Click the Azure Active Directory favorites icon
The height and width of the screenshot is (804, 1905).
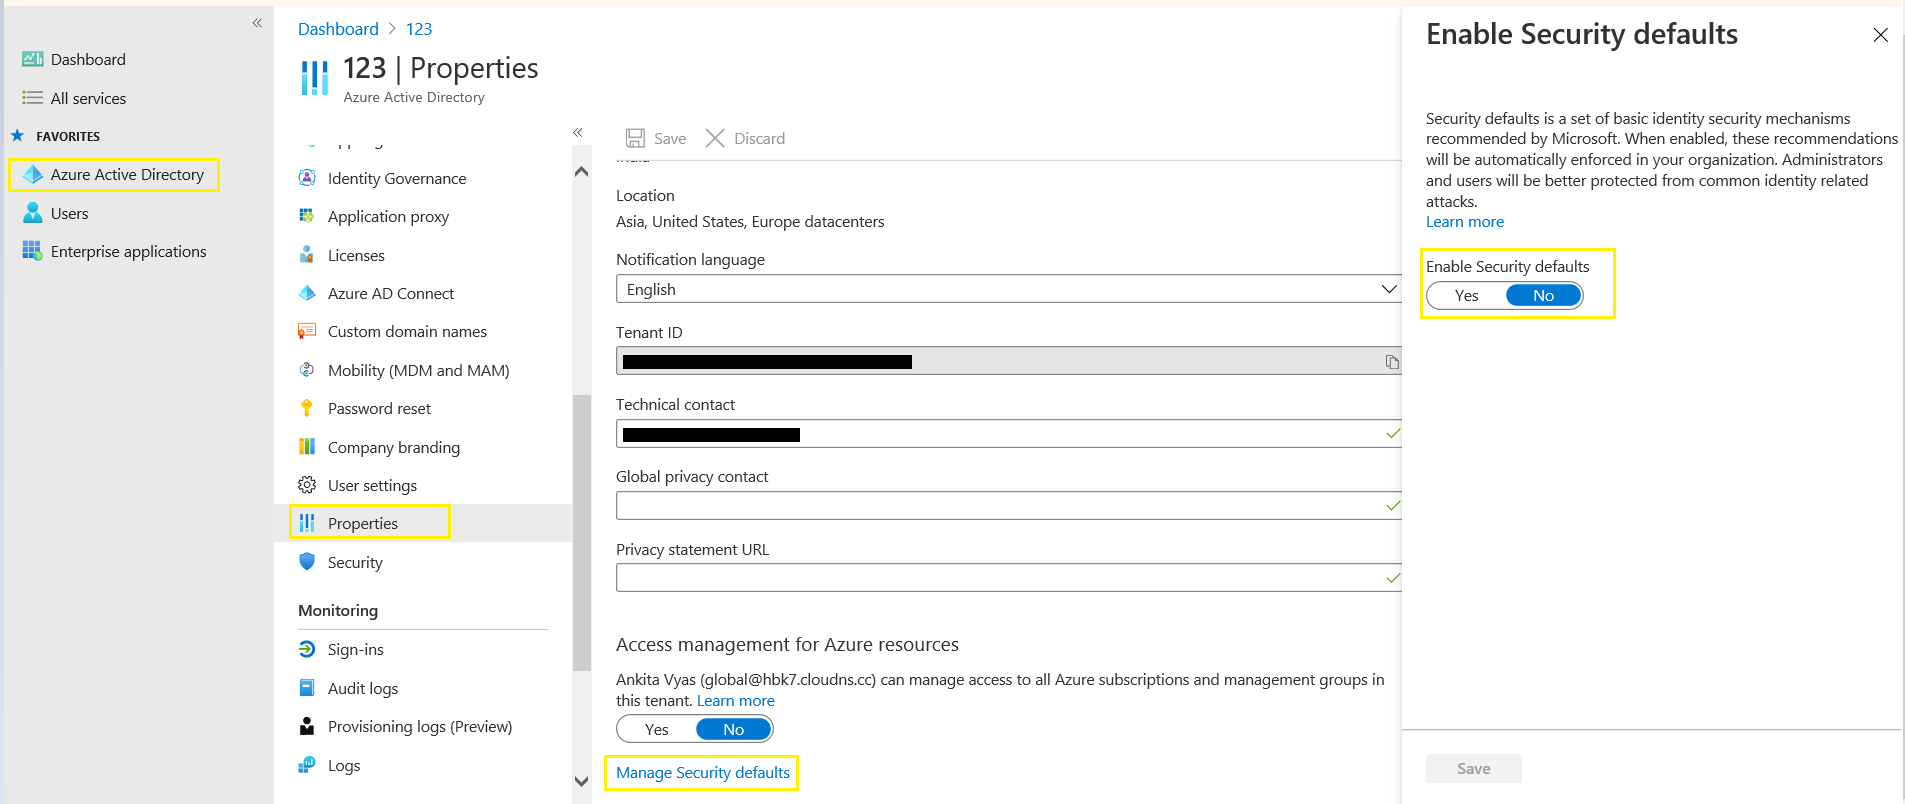[33, 175]
